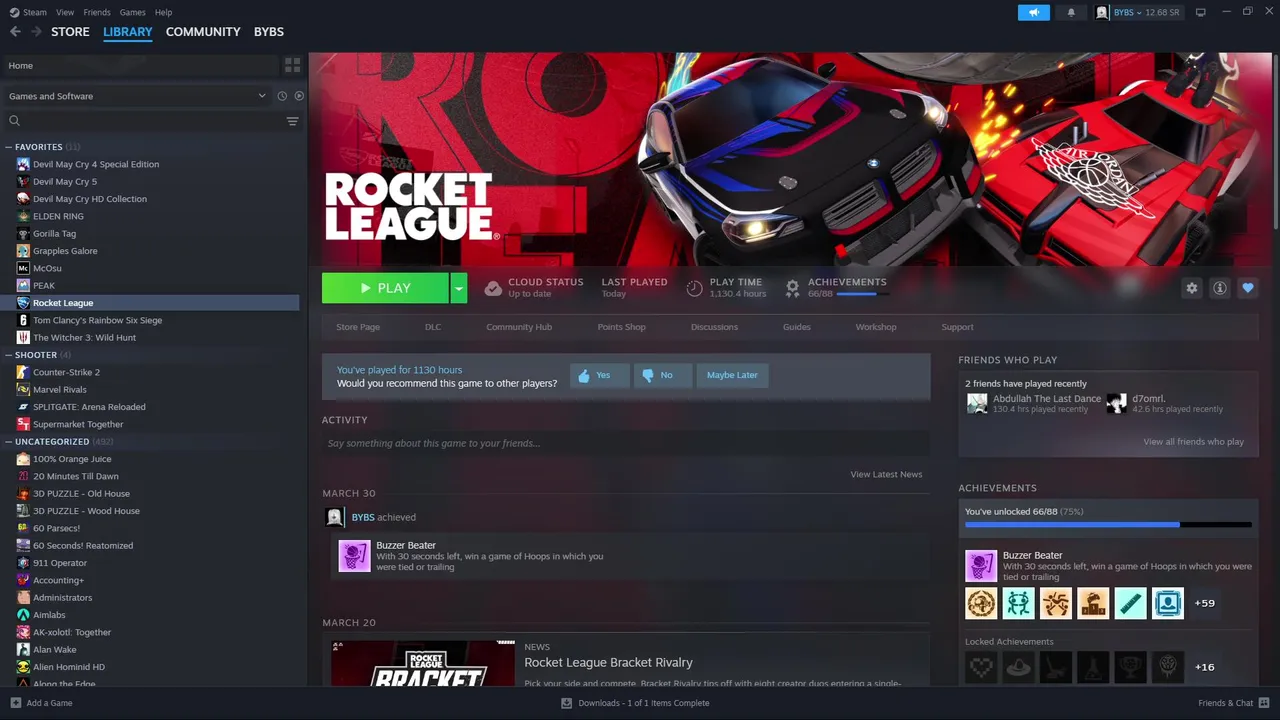The image size is (1280, 720).
Task: Click d7omrl. friend avatar
Action: coord(1116,403)
